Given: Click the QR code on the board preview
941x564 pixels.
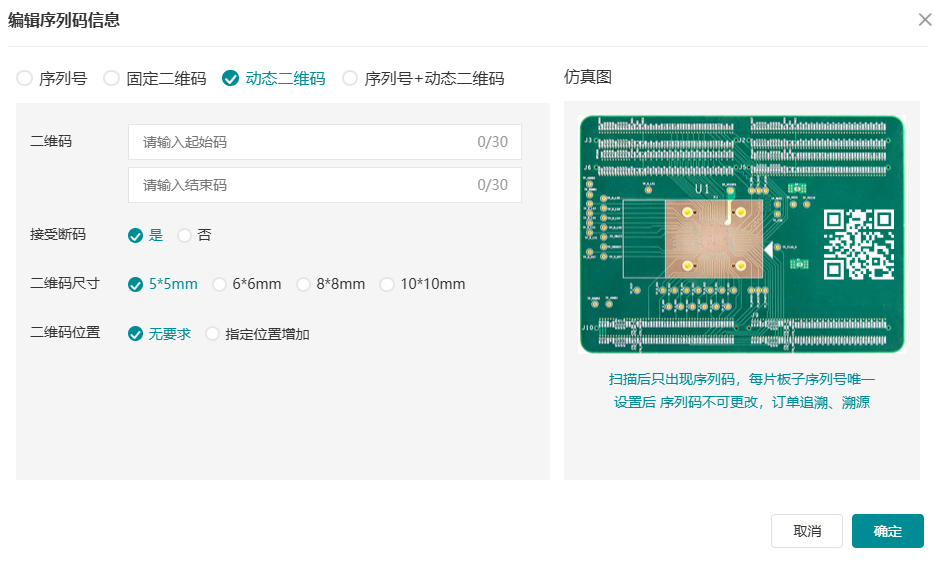Looking at the screenshot, I should (859, 244).
